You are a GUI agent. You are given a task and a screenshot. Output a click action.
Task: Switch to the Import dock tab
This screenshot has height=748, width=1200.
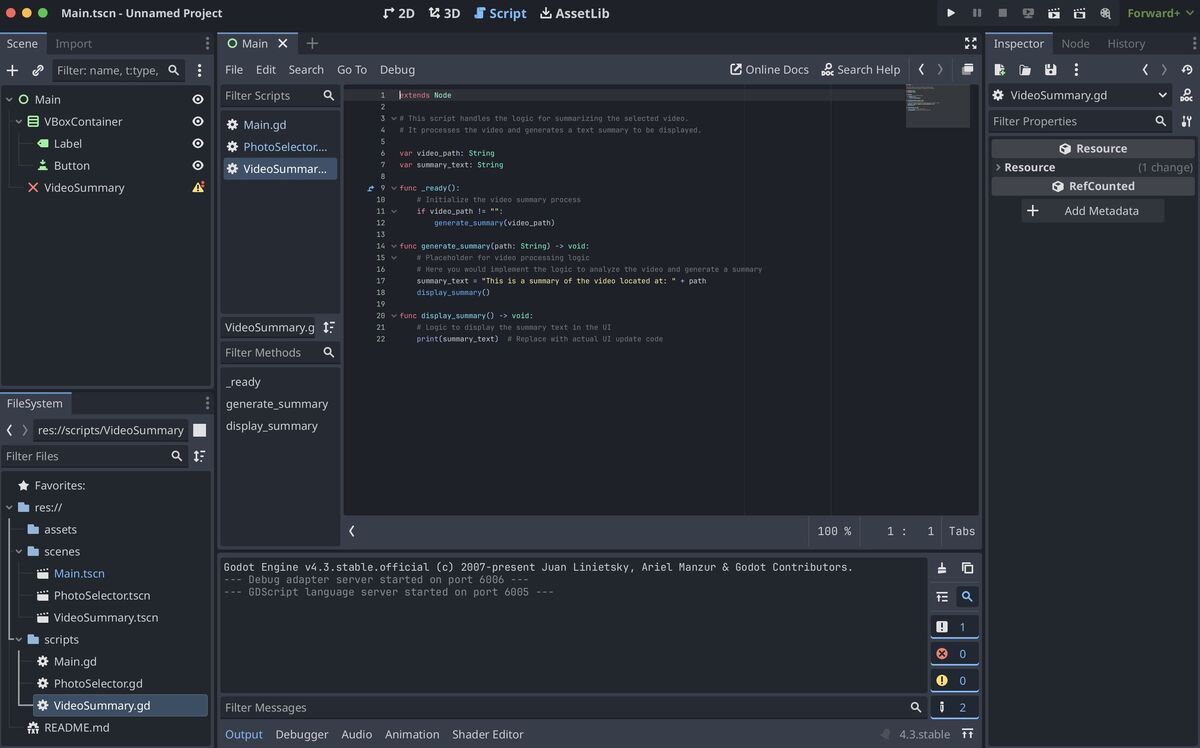73,43
